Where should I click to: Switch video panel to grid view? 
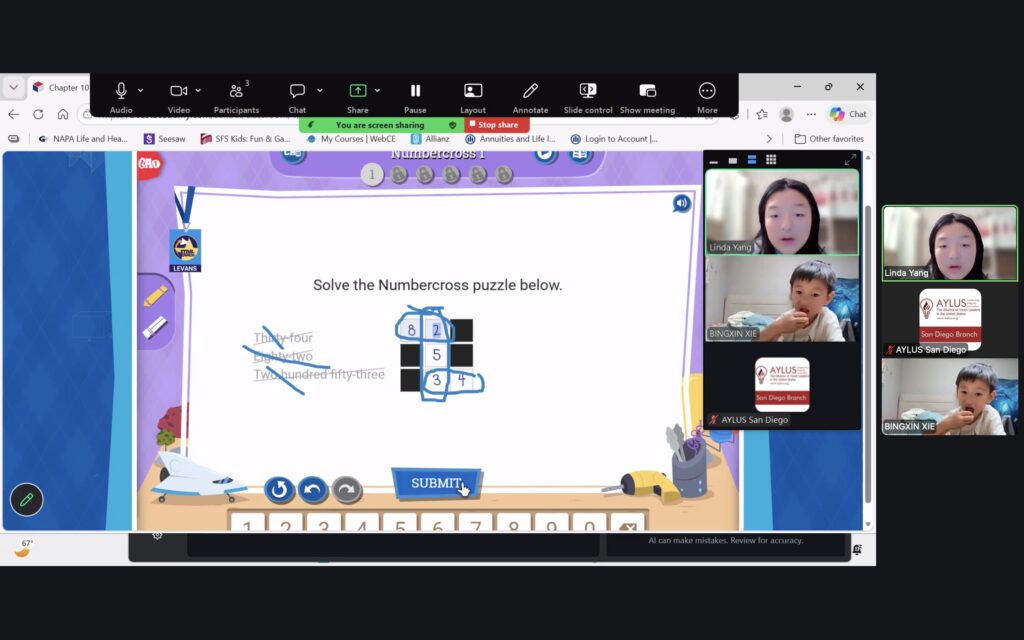click(771, 160)
